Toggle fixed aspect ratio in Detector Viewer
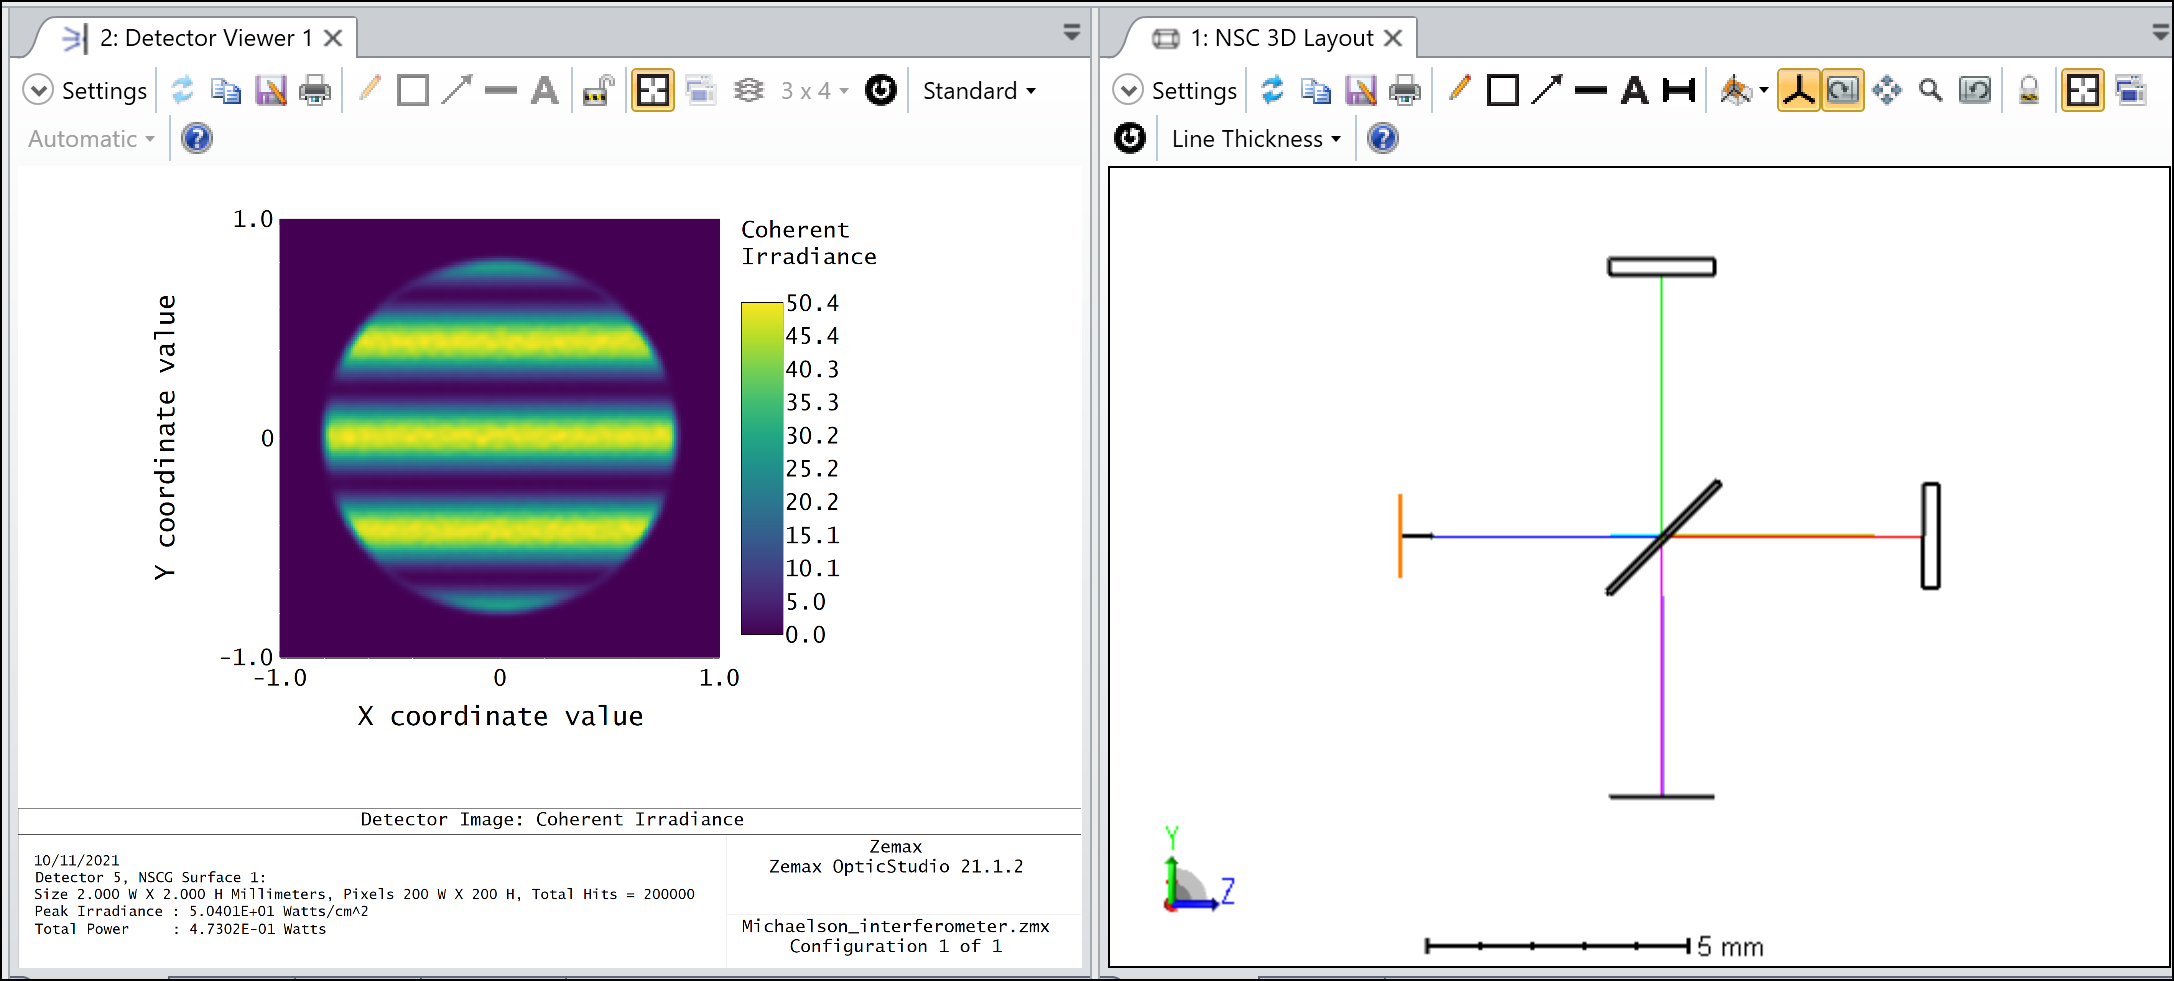 (x=653, y=90)
